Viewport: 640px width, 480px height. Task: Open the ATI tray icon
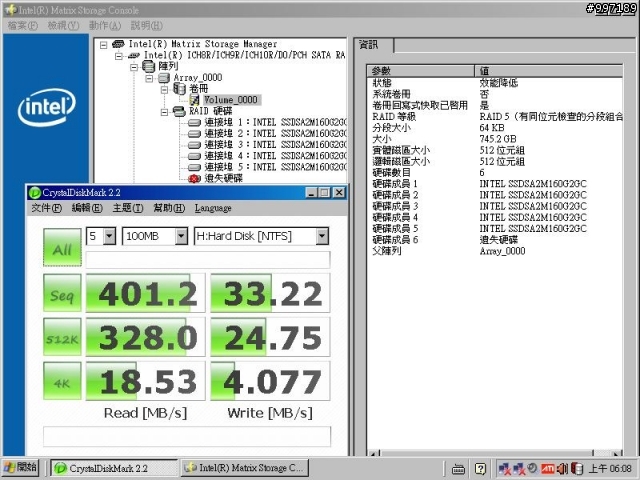point(548,469)
